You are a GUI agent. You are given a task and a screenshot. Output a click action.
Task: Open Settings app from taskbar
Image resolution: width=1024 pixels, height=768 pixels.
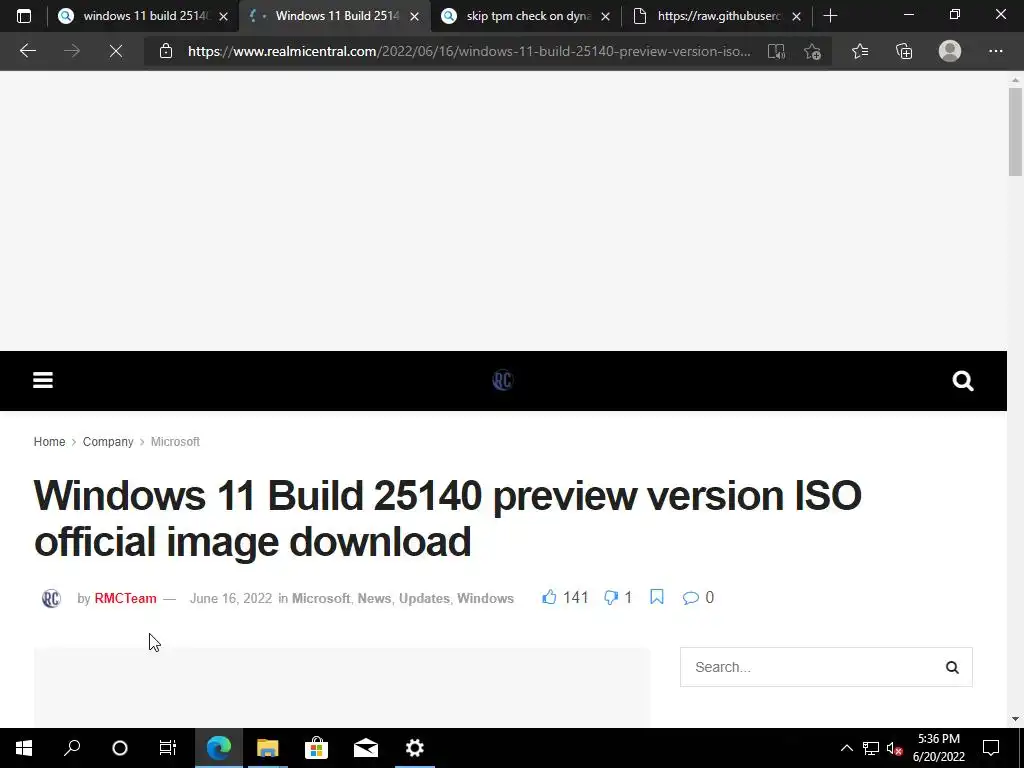pos(415,748)
